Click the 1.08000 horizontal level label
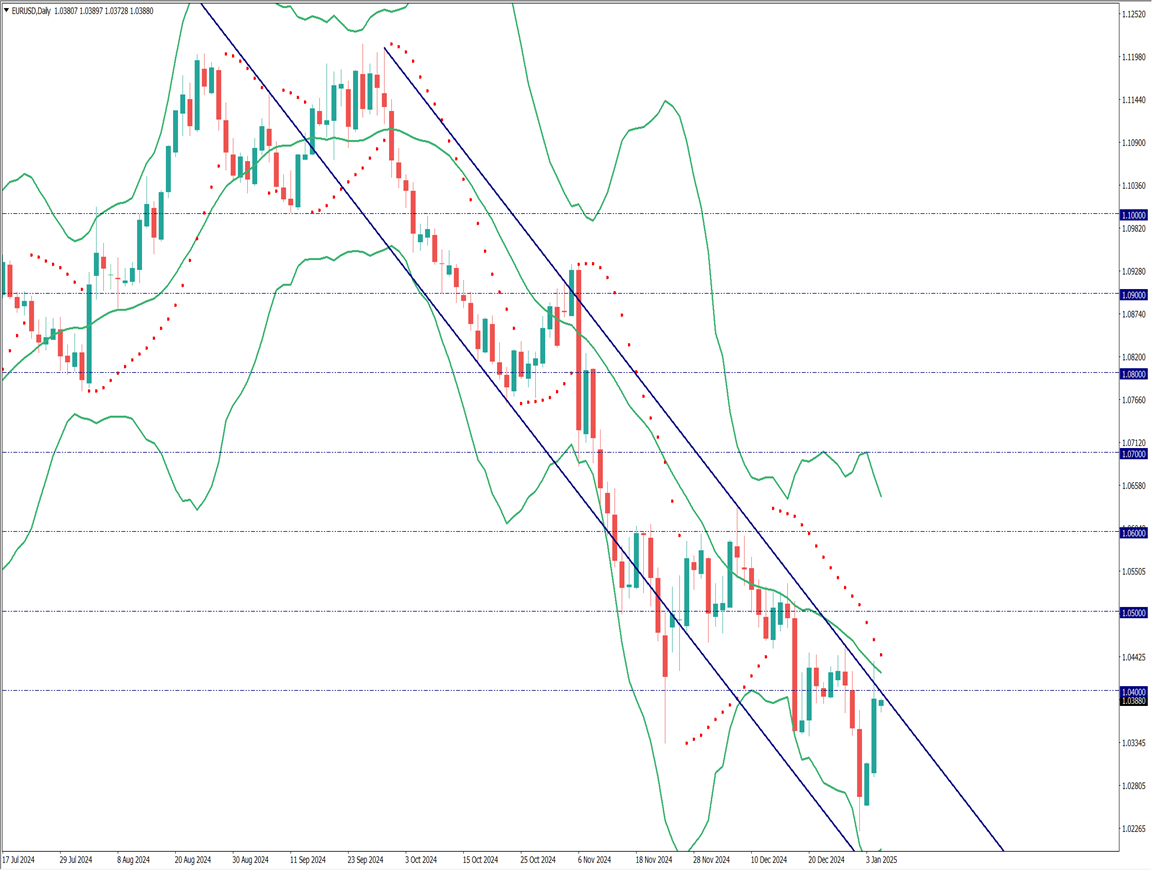1152x870 pixels. tap(1134, 374)
